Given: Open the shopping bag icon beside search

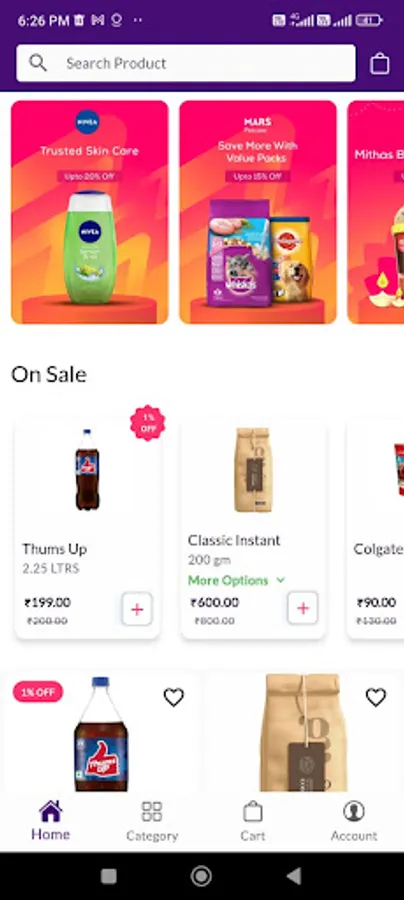Looking at the screenshot, I should (380, 63).
